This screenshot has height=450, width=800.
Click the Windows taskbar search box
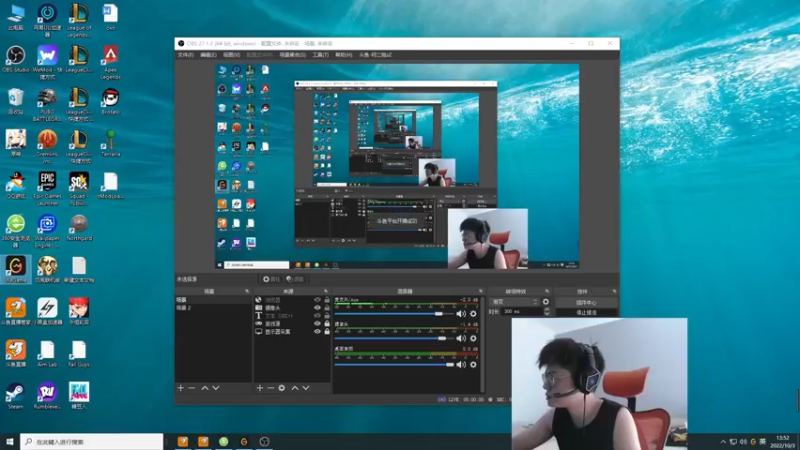[92, 442]
